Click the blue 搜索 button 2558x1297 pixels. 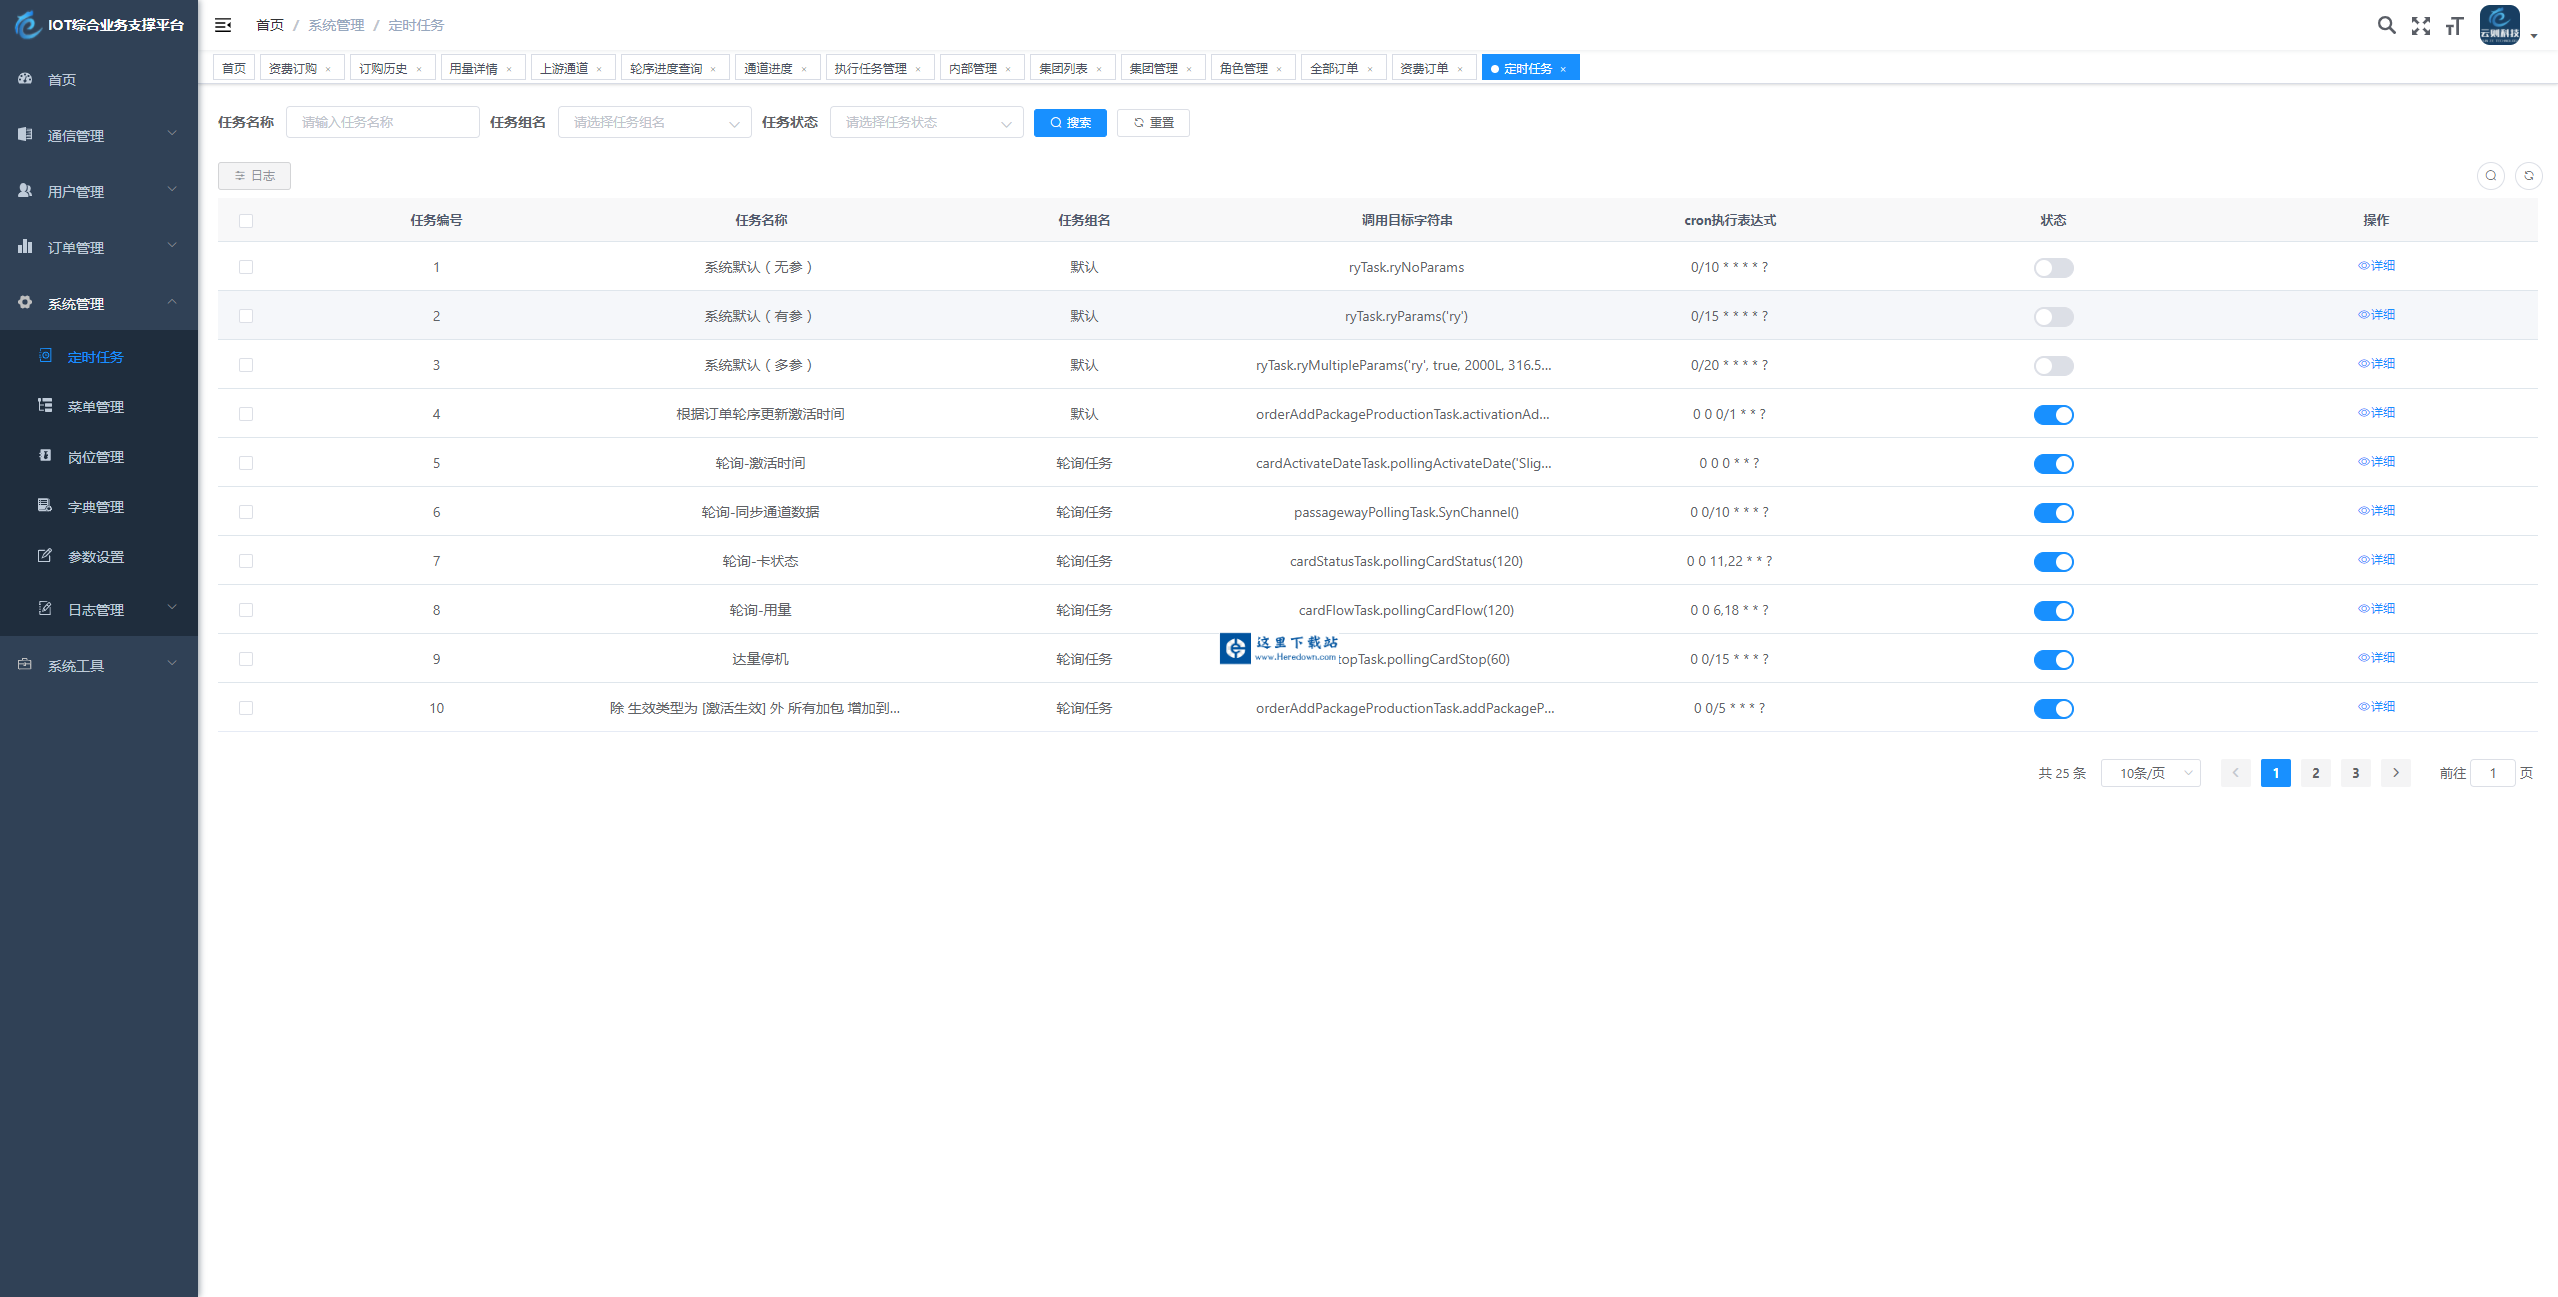click(x=1069, y=123)
